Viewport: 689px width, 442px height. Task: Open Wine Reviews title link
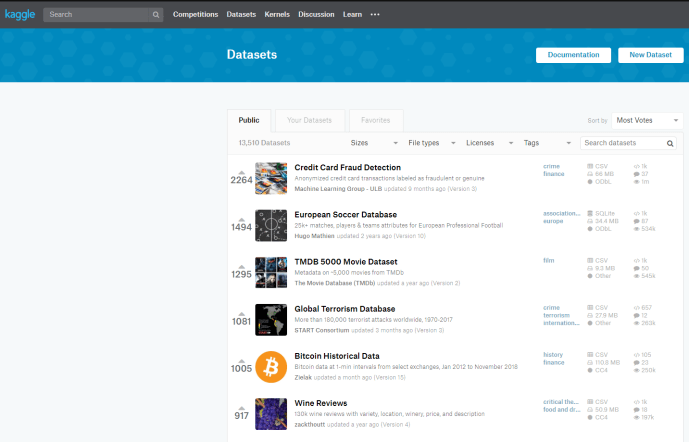[321, 403]
